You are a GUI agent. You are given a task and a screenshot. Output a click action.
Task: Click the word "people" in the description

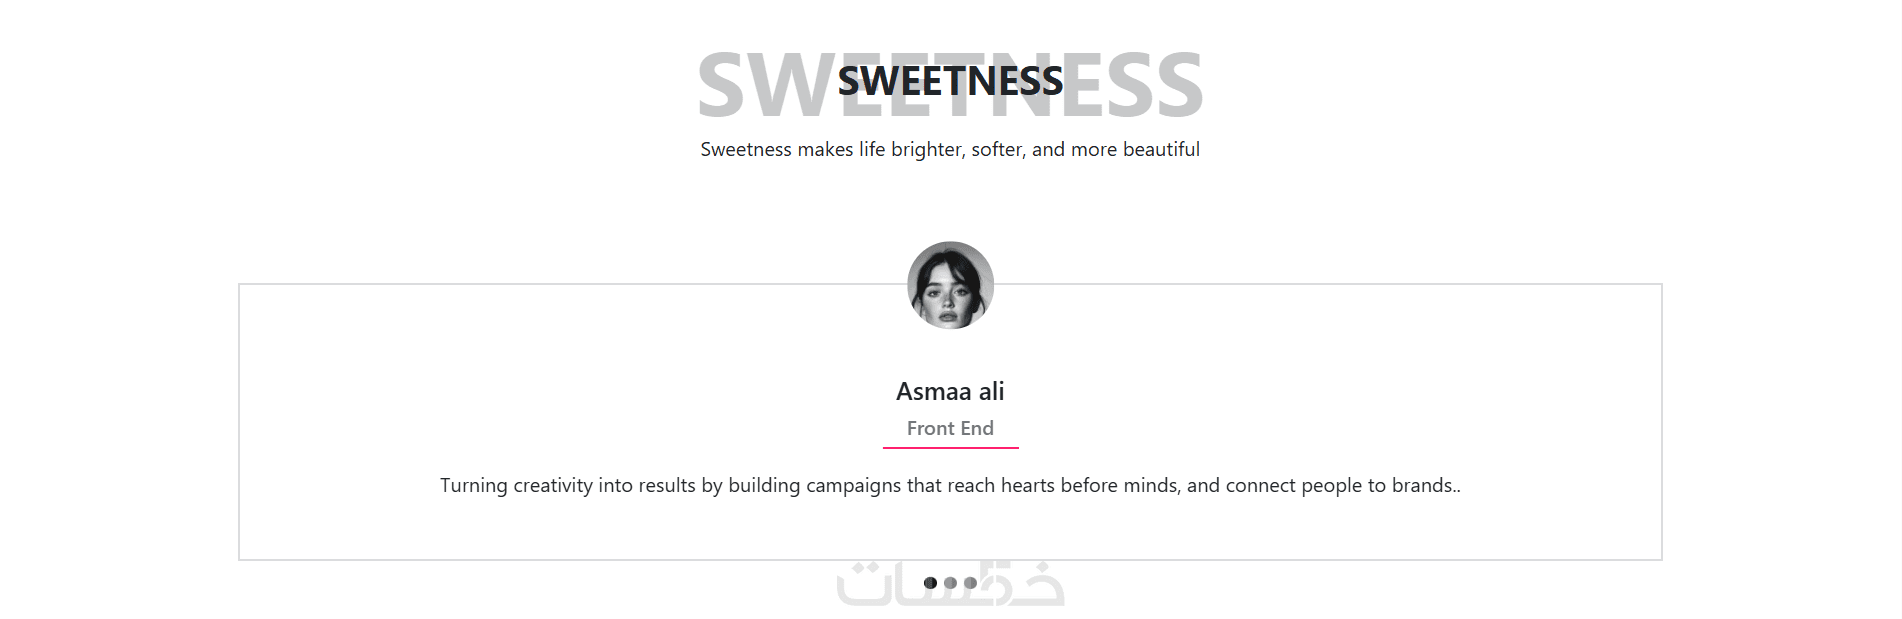point(1331,486)
